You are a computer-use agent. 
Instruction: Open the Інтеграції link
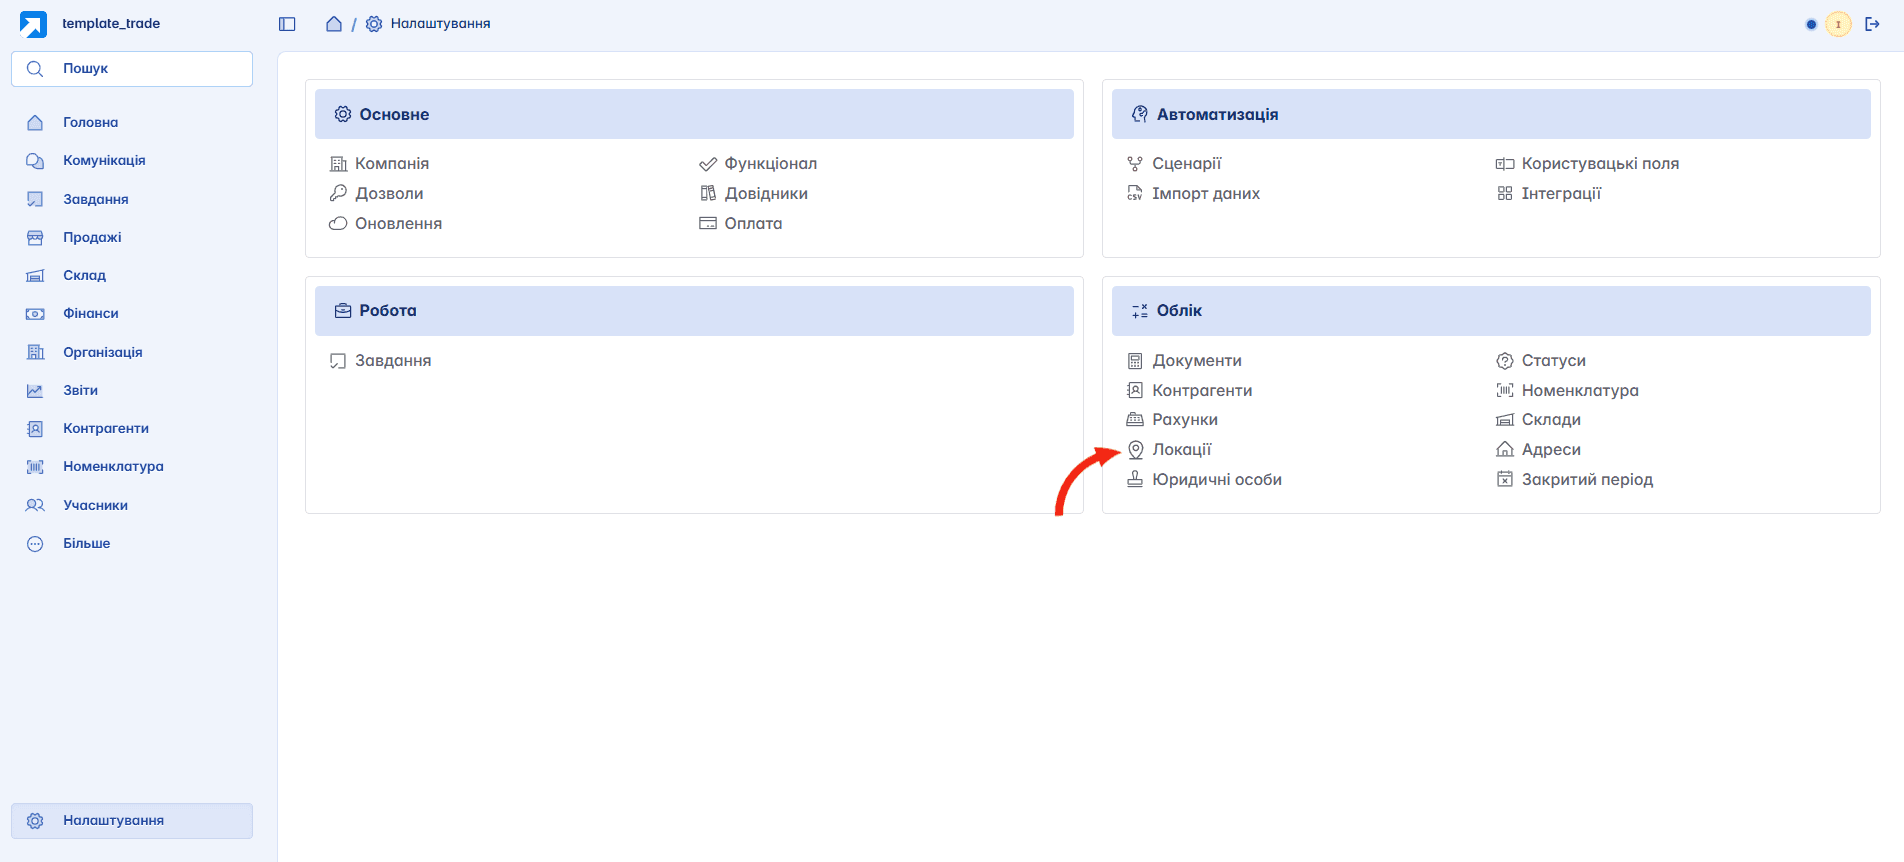(x=1561, y=194)
